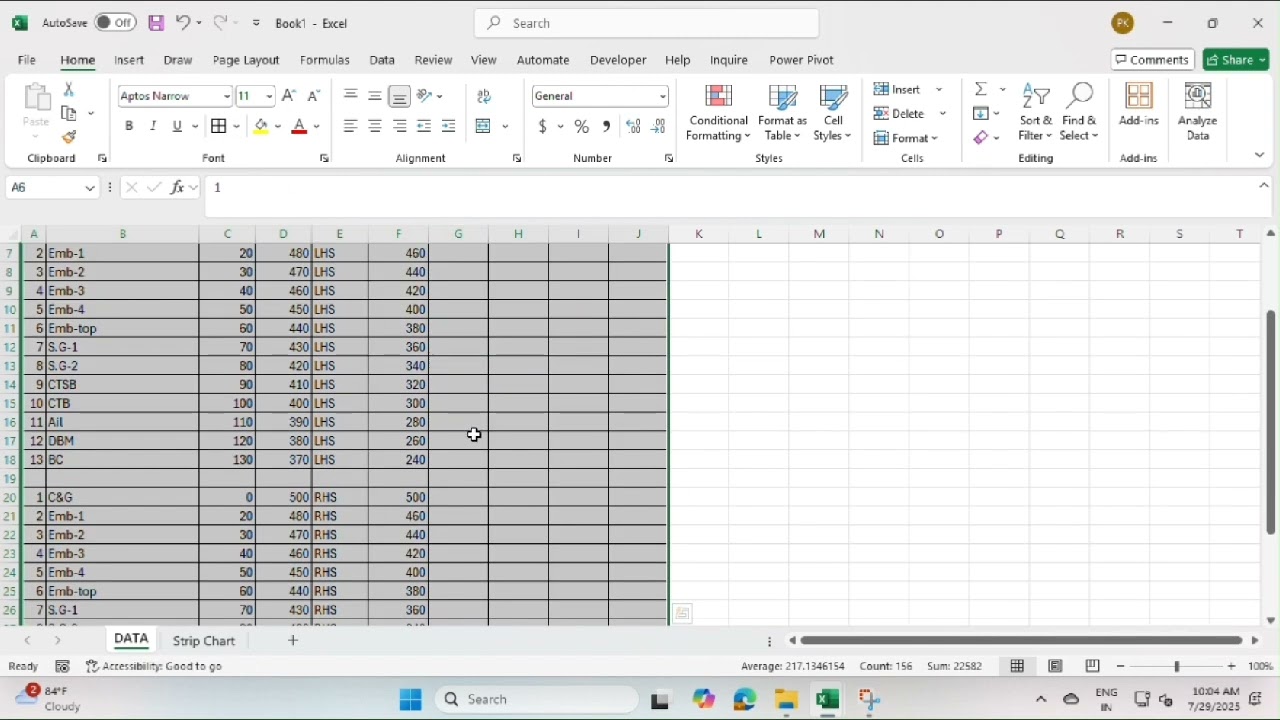This screenshot has height=720, width=1280.
Task: Switch to the Developer tab
Action: point(618,60)
